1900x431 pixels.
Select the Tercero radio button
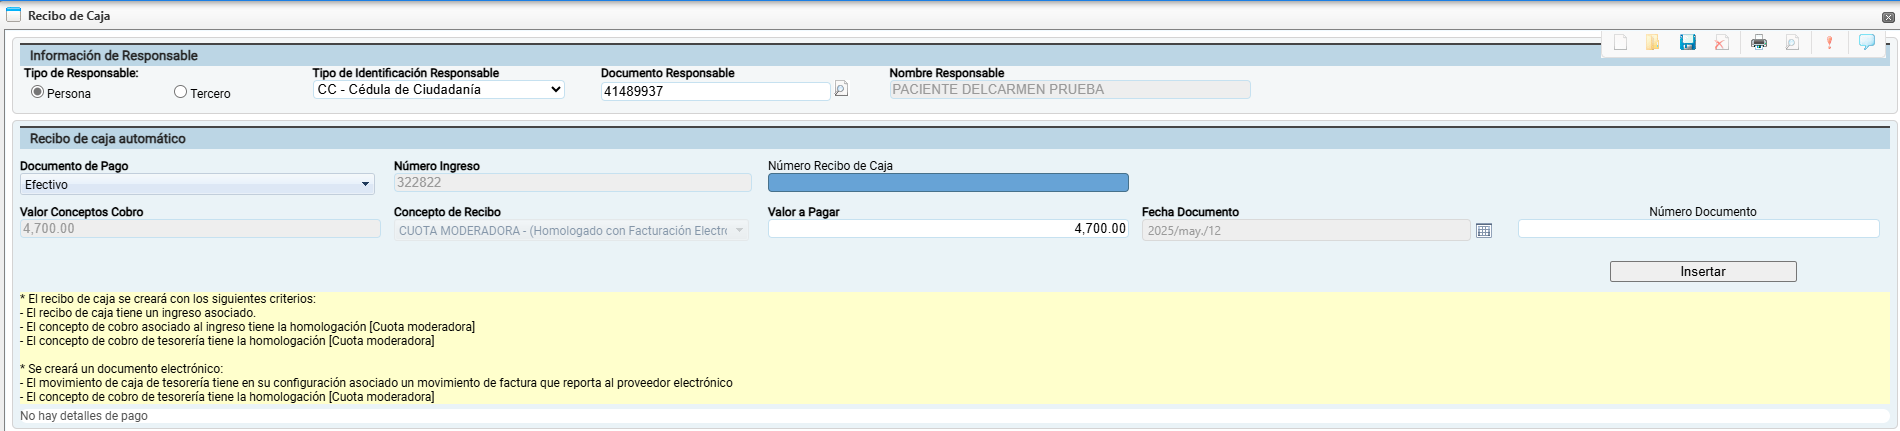tap(180, 92)
